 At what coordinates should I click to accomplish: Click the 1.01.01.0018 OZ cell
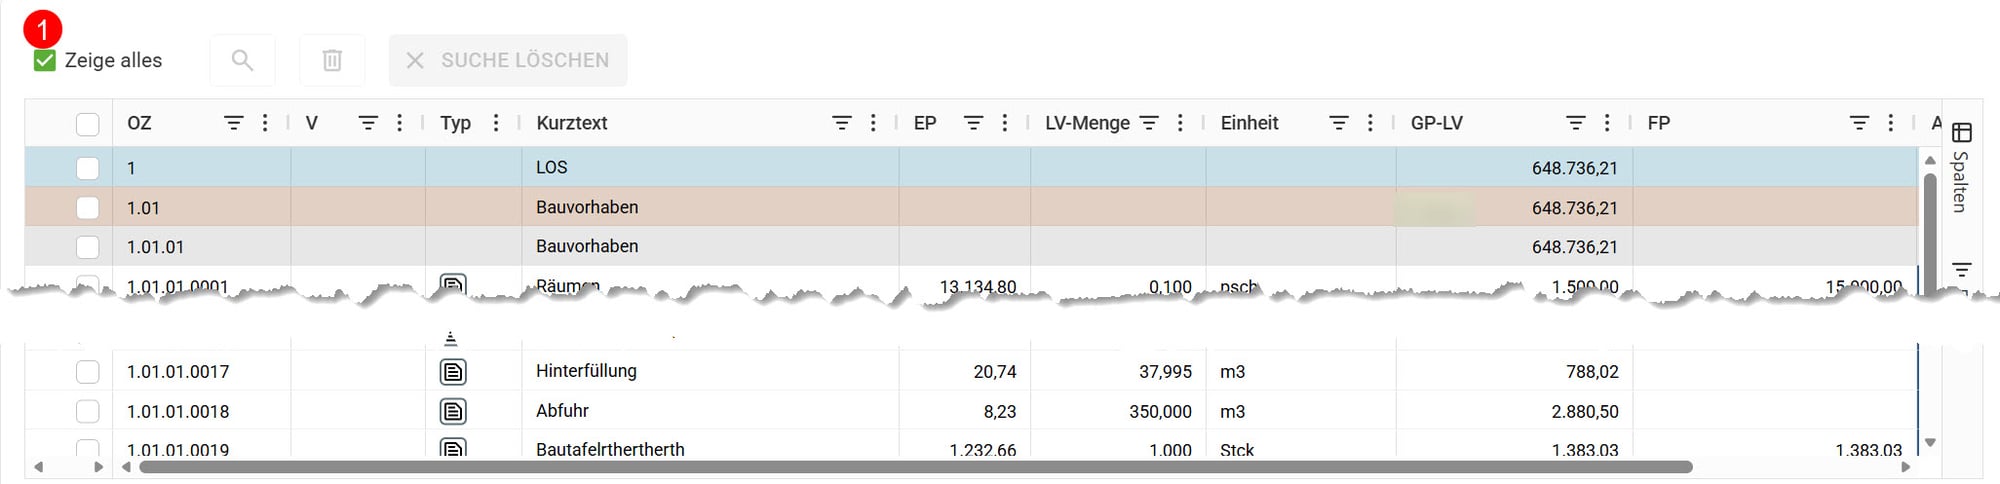click(202, 411)
